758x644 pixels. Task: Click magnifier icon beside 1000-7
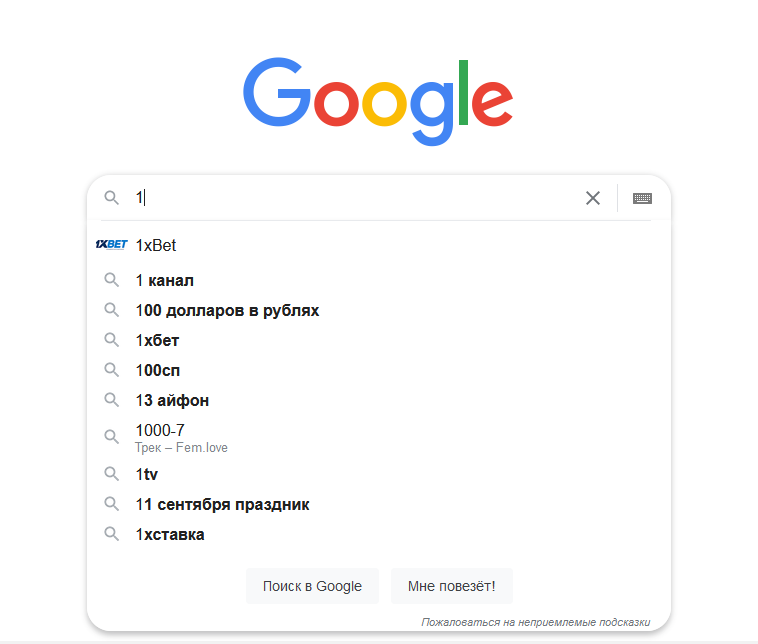pyautogui.click(x=112, y=437)
